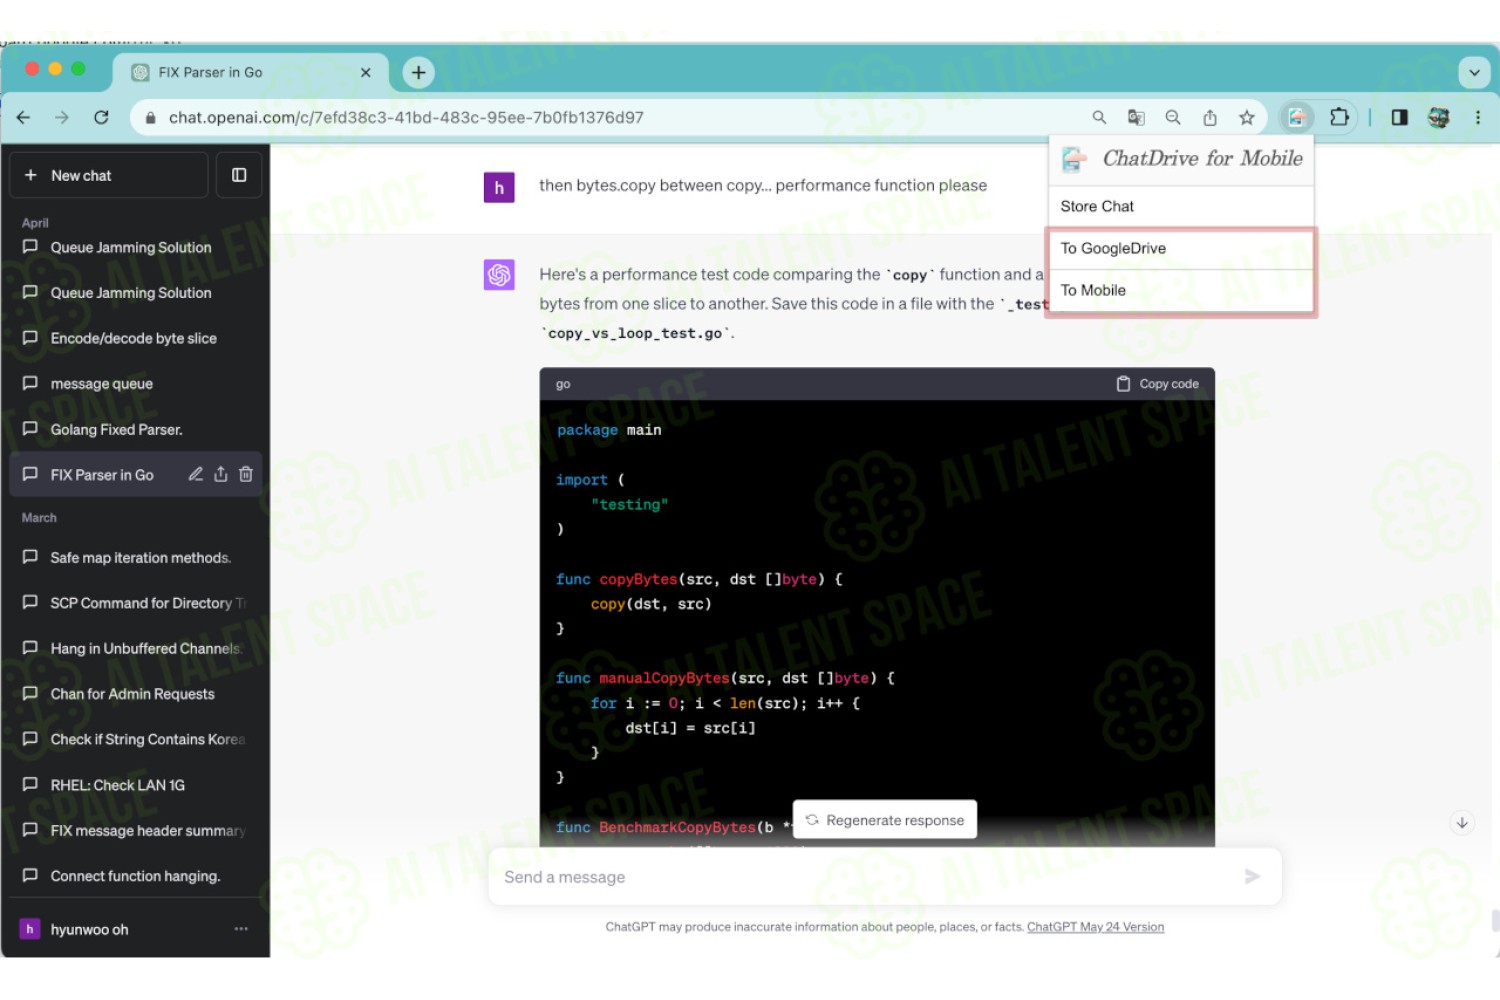The image size is (1500, 1000).
Task: Click the 'March' section label
Action: pyautogui.click(x=39, y=518)
